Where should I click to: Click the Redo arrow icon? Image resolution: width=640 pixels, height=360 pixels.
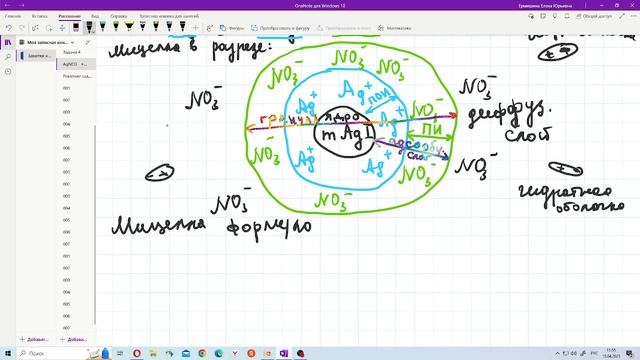point(22,28)
